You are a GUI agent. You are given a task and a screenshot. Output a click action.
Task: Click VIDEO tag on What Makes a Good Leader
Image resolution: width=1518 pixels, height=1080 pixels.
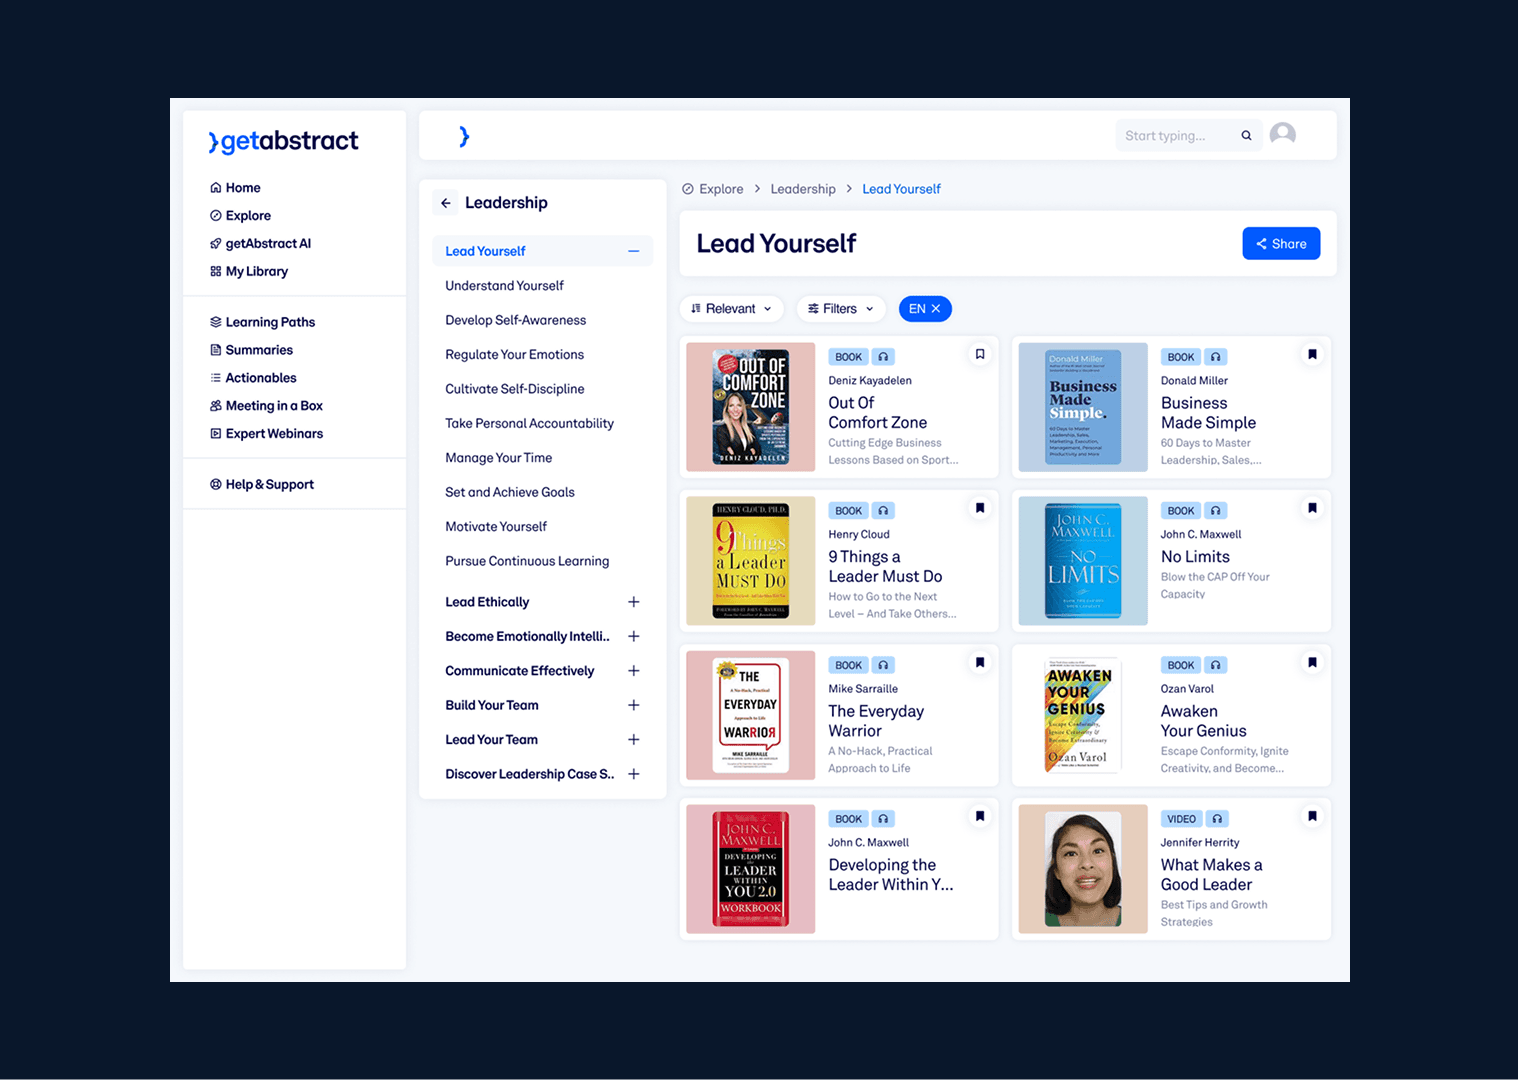pos(1181,819)
